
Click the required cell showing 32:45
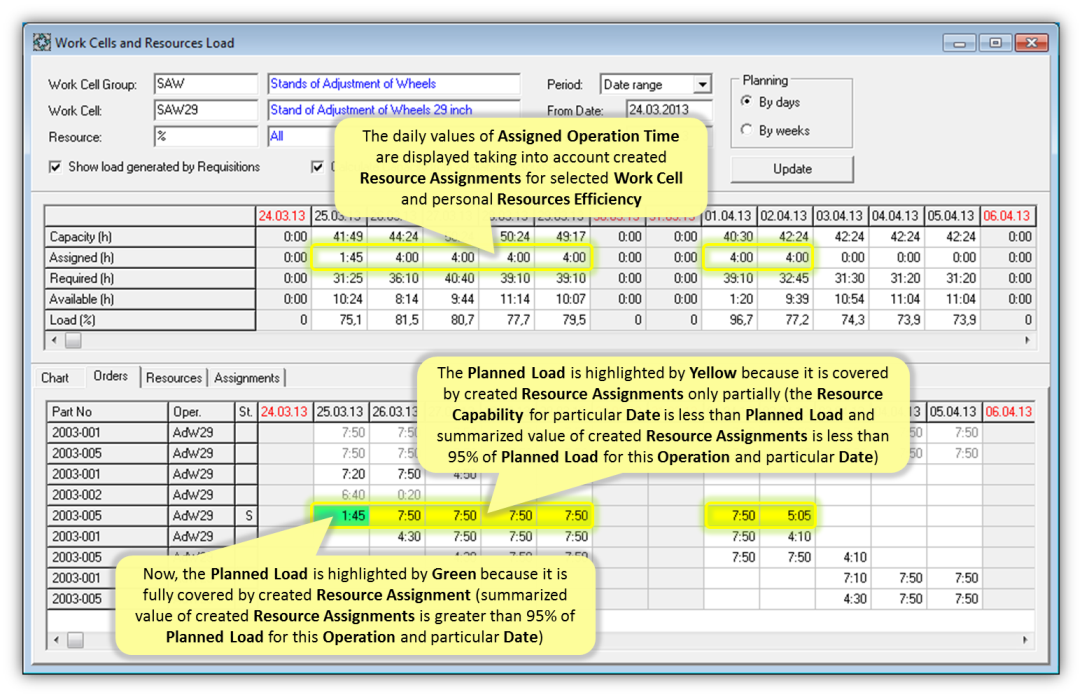pos(785,278)
